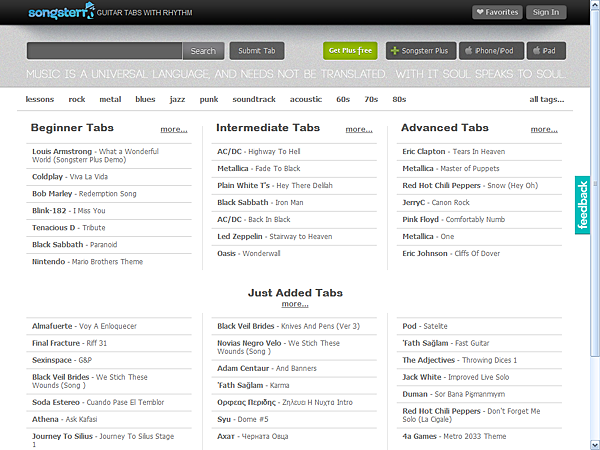The width and height of the screenshot is (600, 450).
Task: Select the lessons tag
Action: 40,99
